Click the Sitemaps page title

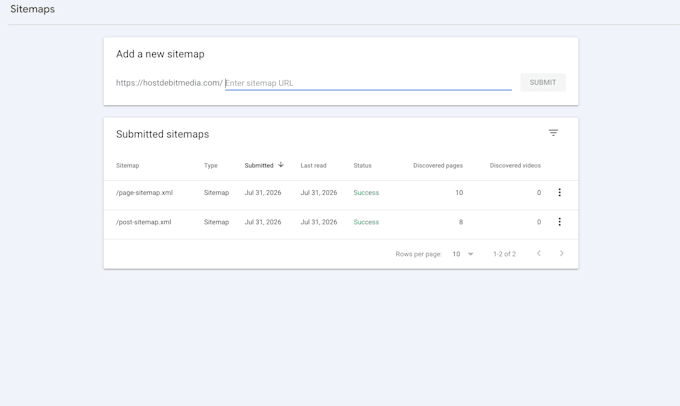[33, 9]
